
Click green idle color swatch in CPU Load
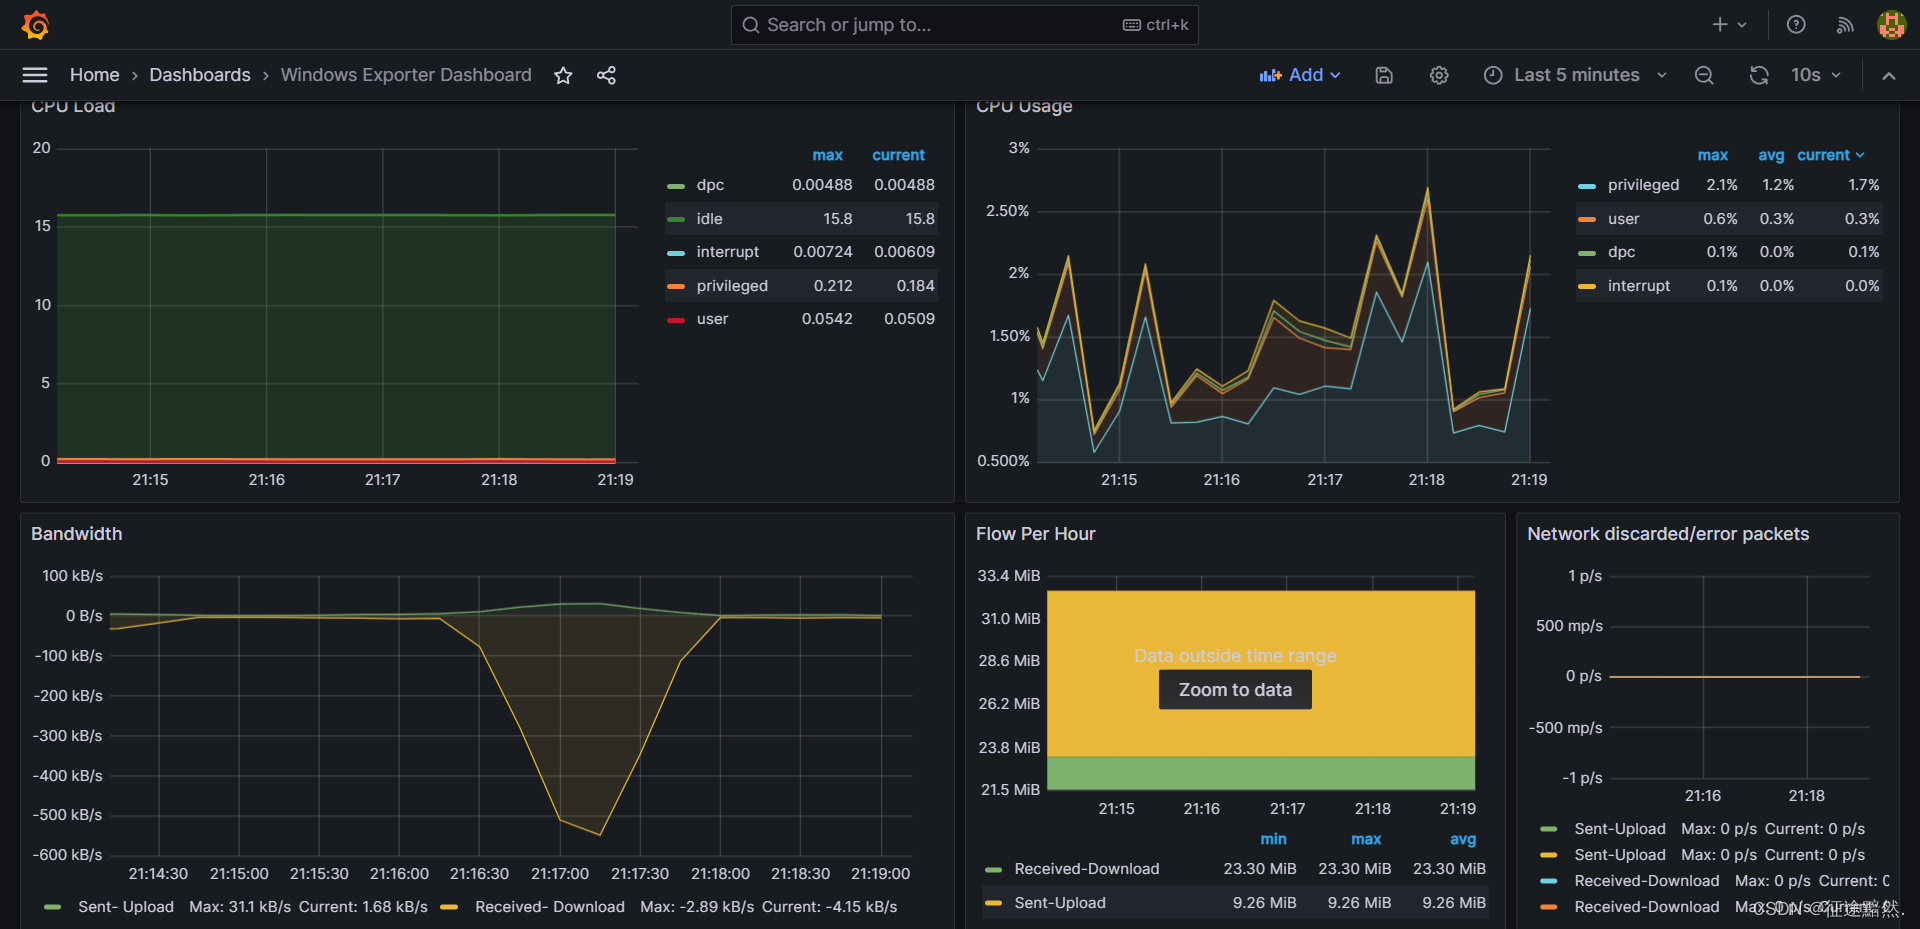click(676, 219)
